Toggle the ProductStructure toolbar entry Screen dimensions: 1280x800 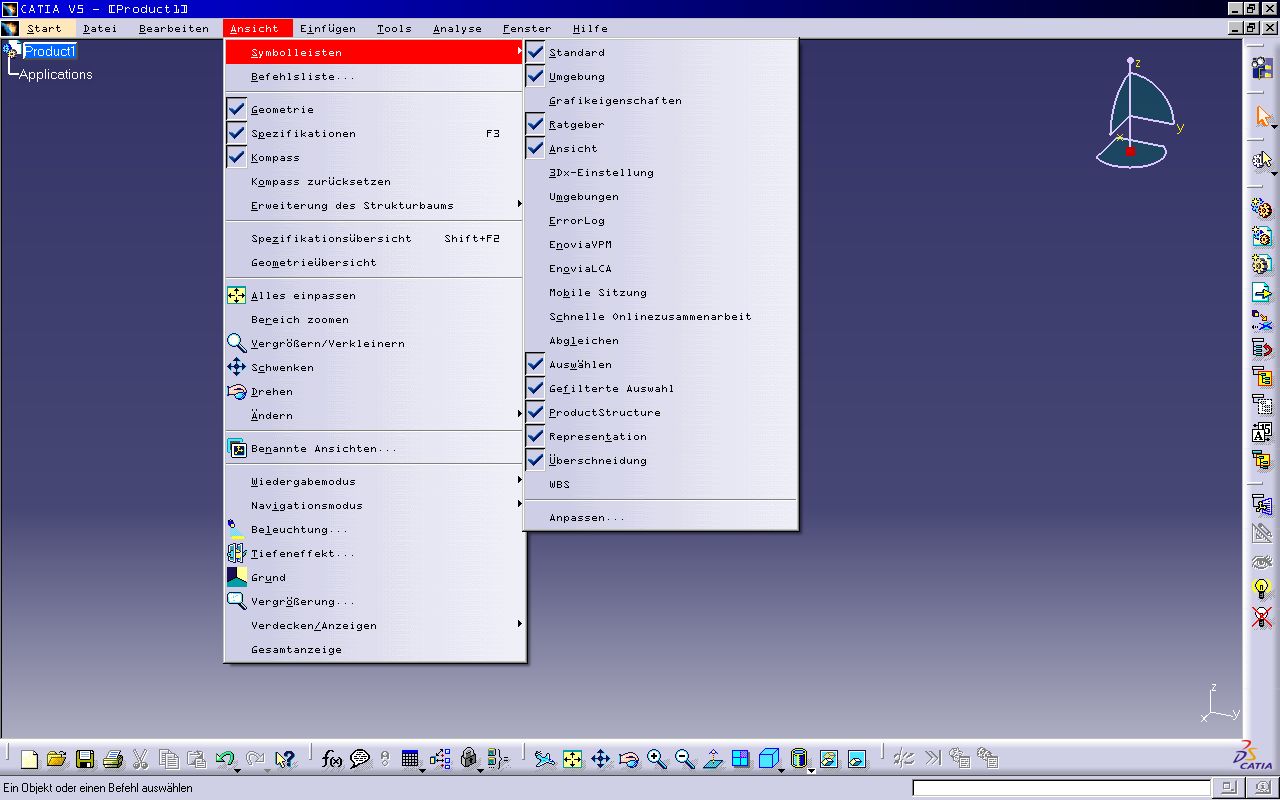click(x=660, y=412)
